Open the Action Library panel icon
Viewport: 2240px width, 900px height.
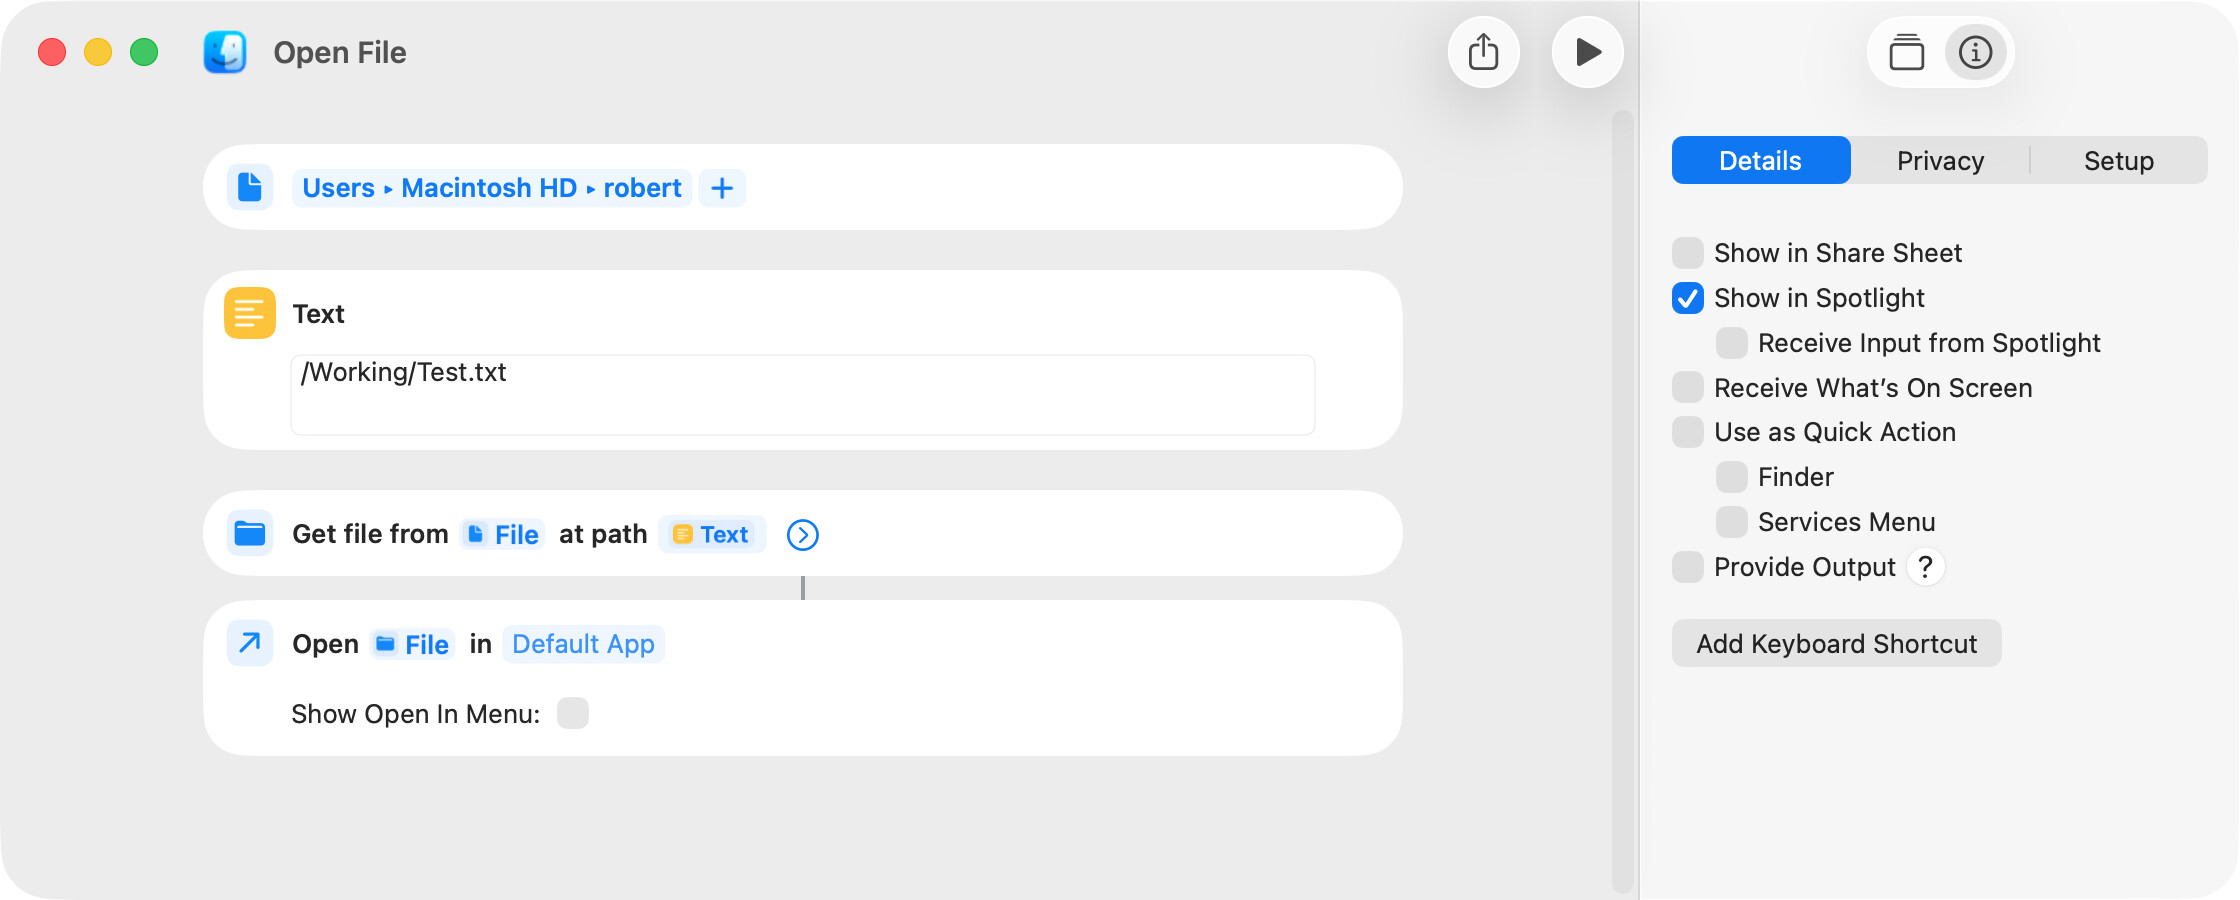pos(1906,52)
